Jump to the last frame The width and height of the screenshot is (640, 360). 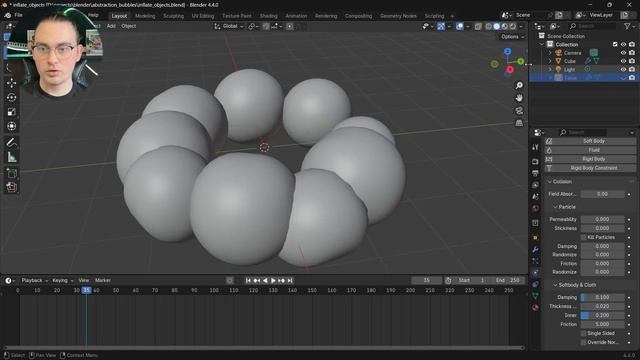pos(290,280)
